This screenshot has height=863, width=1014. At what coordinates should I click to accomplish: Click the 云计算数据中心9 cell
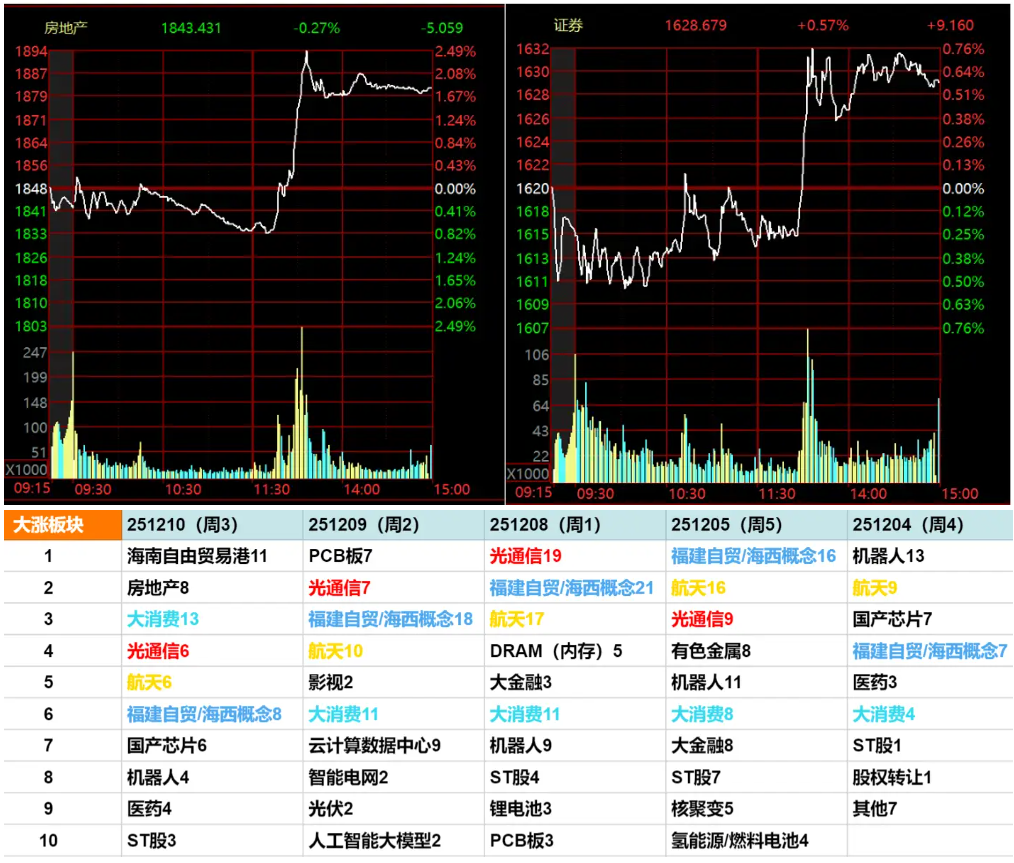point(375,745)
